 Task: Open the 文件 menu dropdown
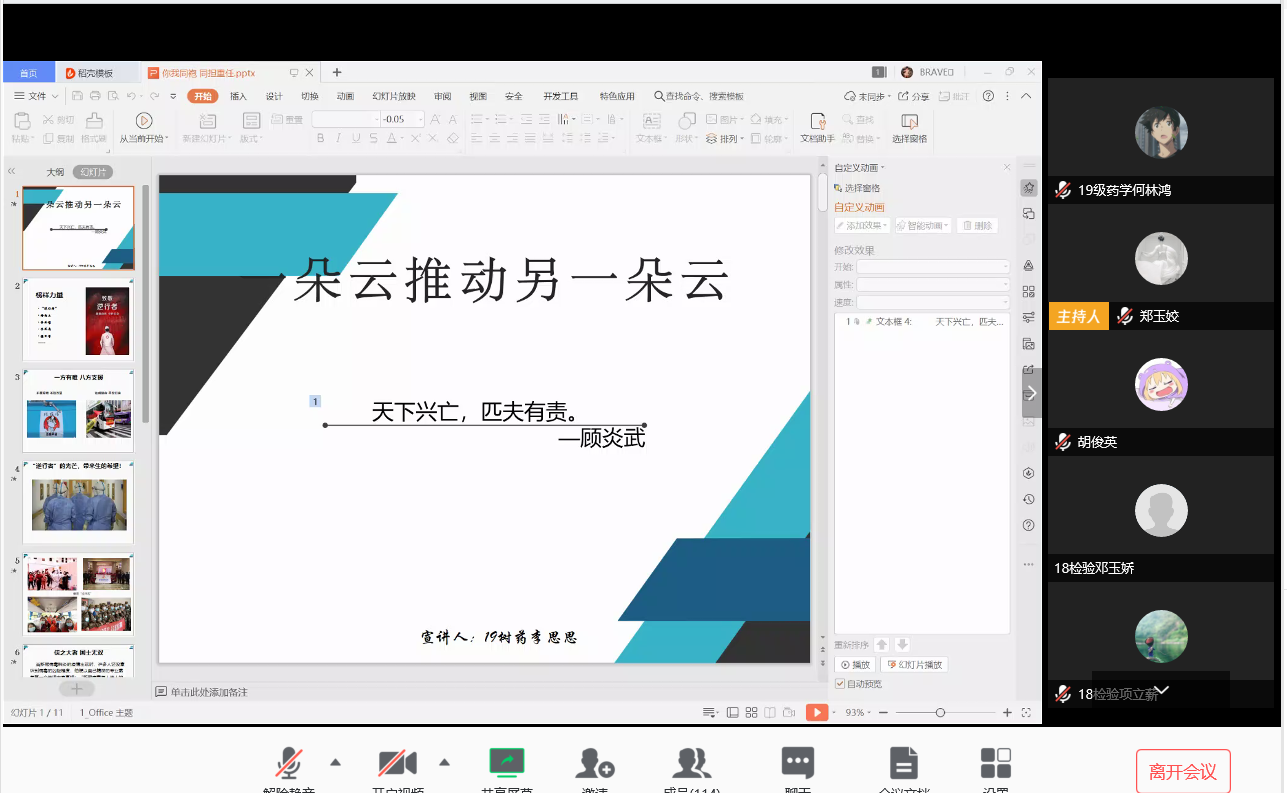37,96
